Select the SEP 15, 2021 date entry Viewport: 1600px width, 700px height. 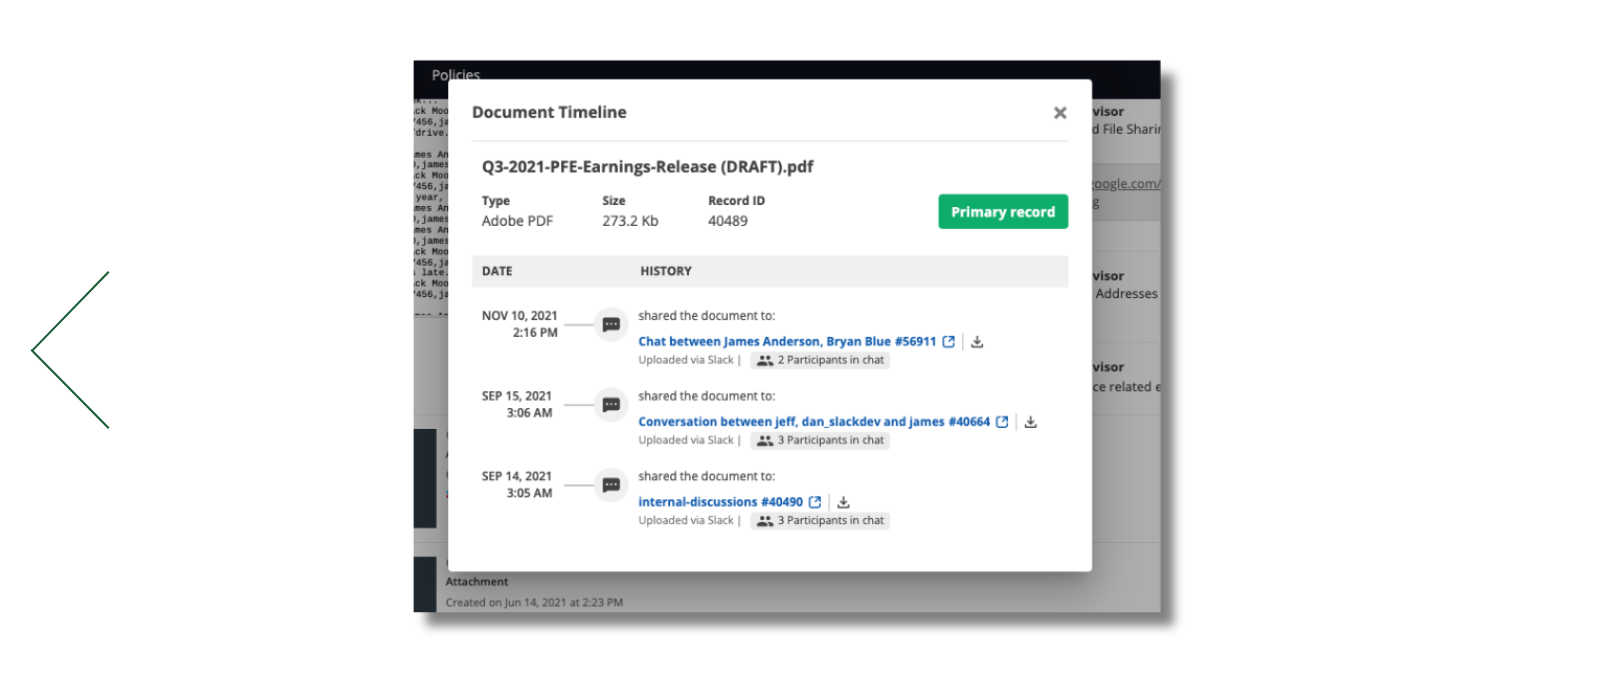[x=517, y=404]
